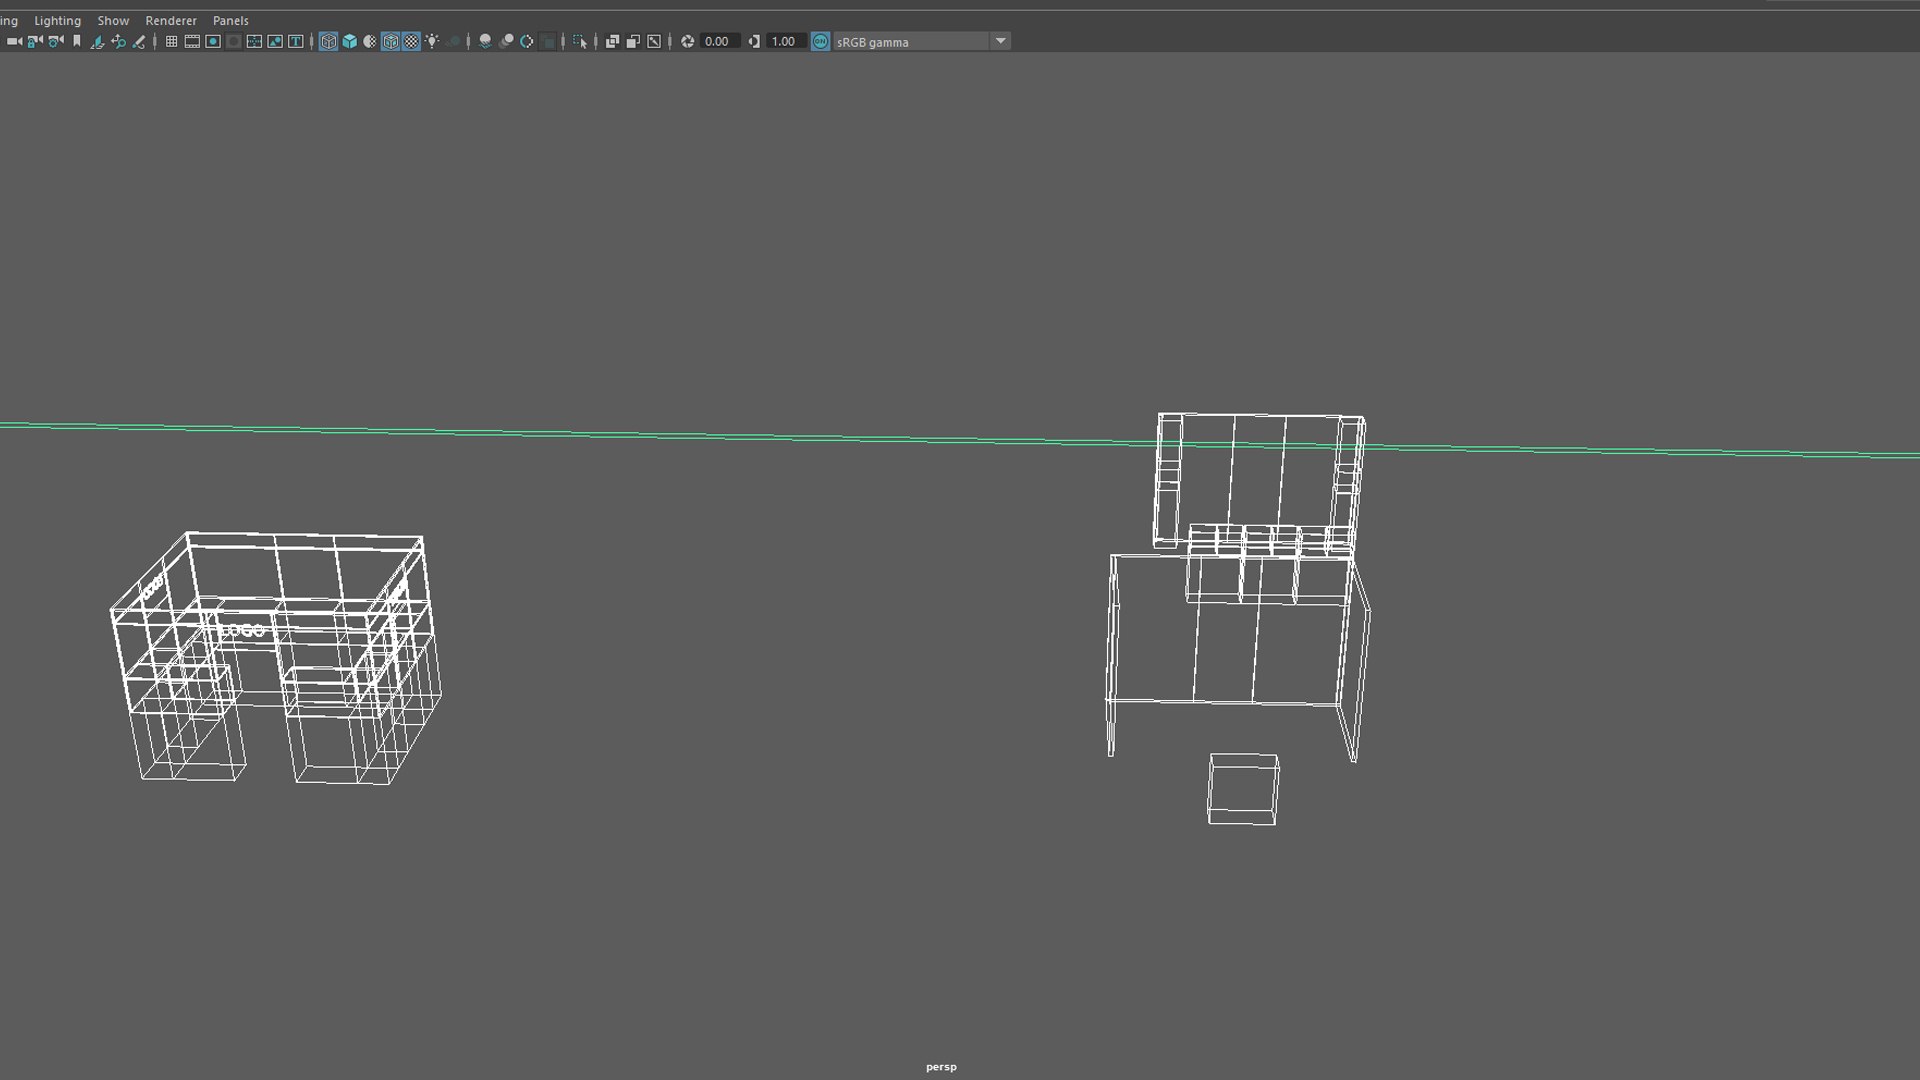Open the Renderer menu
The width and height of the screenshot is (1920, 1080).
[171, 20]
